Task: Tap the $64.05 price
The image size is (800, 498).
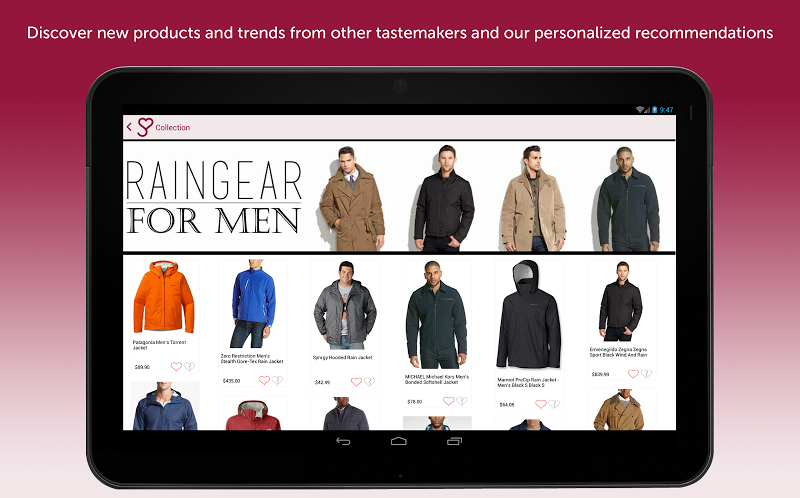Action: (507, 405)
